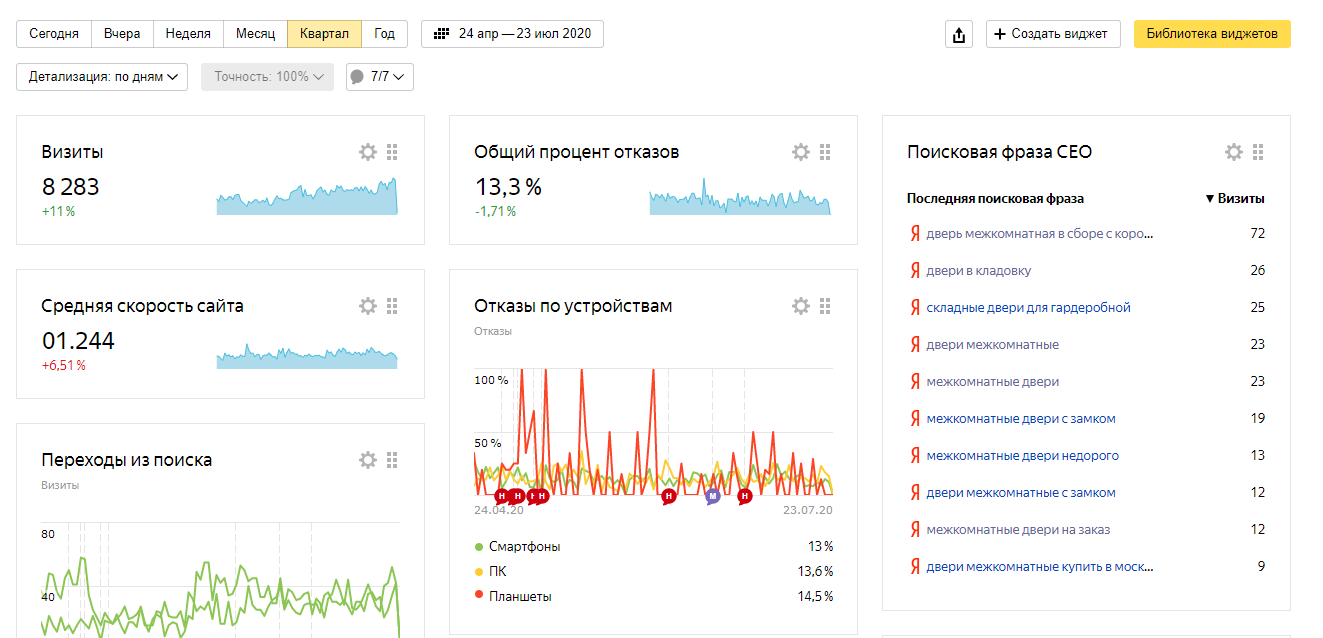Open the date range picker 24 апр — 23 июл 2020
Screen dimensions: 1323x638
point(512,34)
